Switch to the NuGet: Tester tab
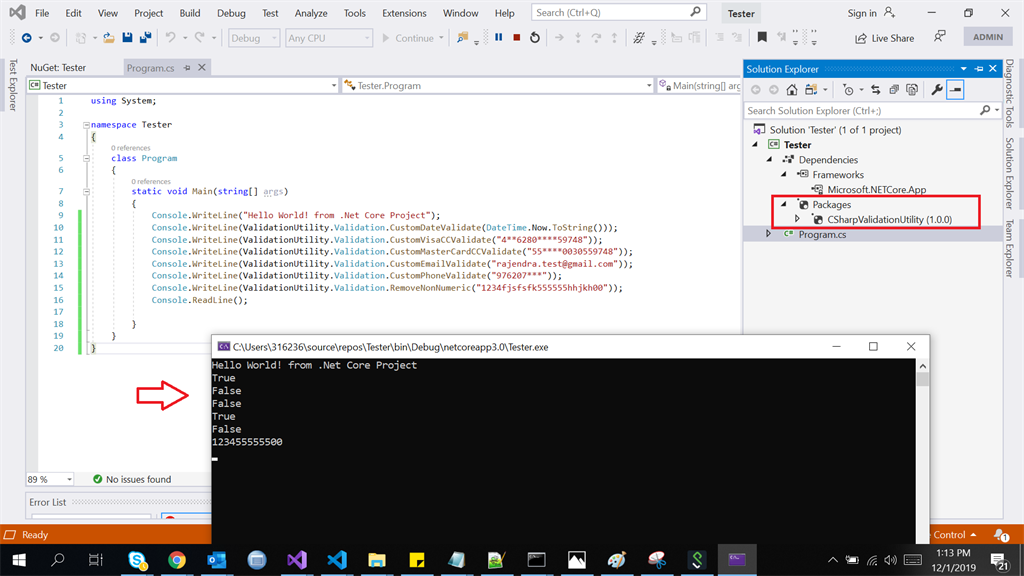Image resolution: width=1024 pixels, height=576 pixels. coord(58,68)
